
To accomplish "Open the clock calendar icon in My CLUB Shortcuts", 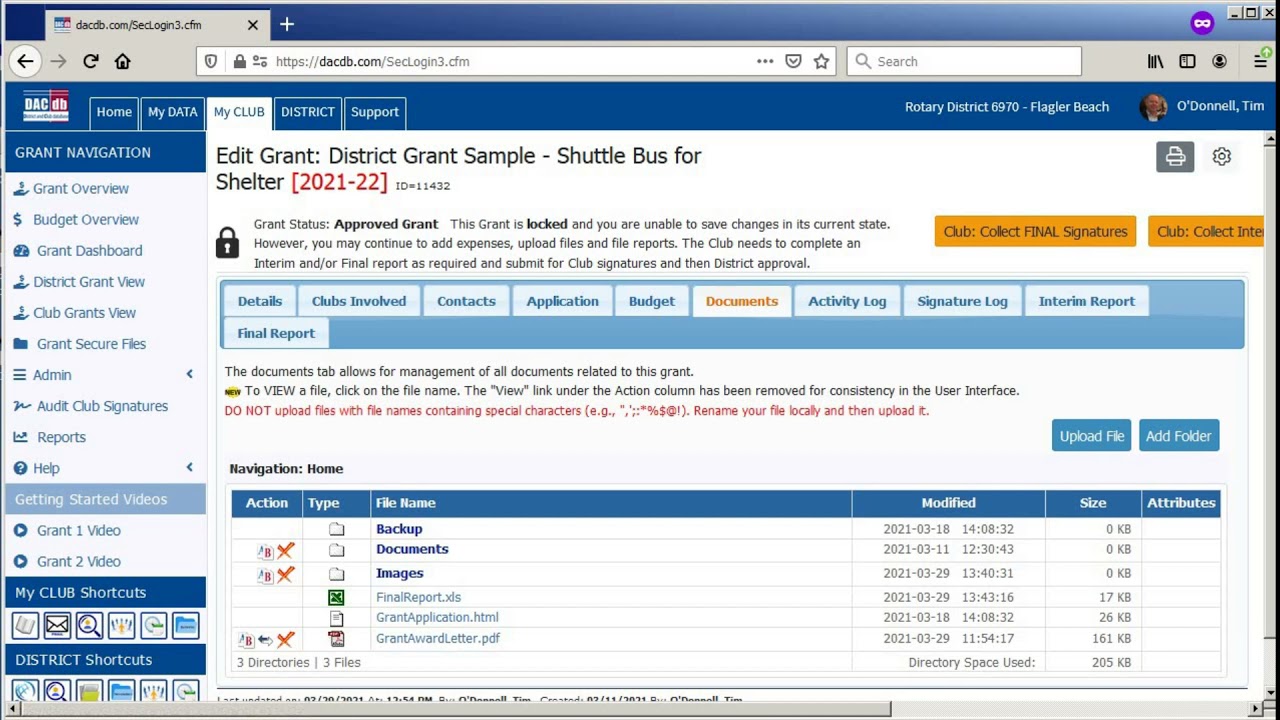I will click(x=153, y=626).
